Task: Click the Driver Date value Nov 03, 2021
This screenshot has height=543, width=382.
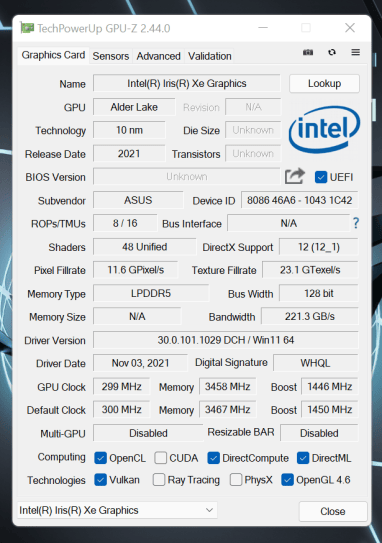Action: (x=140, y=363)
